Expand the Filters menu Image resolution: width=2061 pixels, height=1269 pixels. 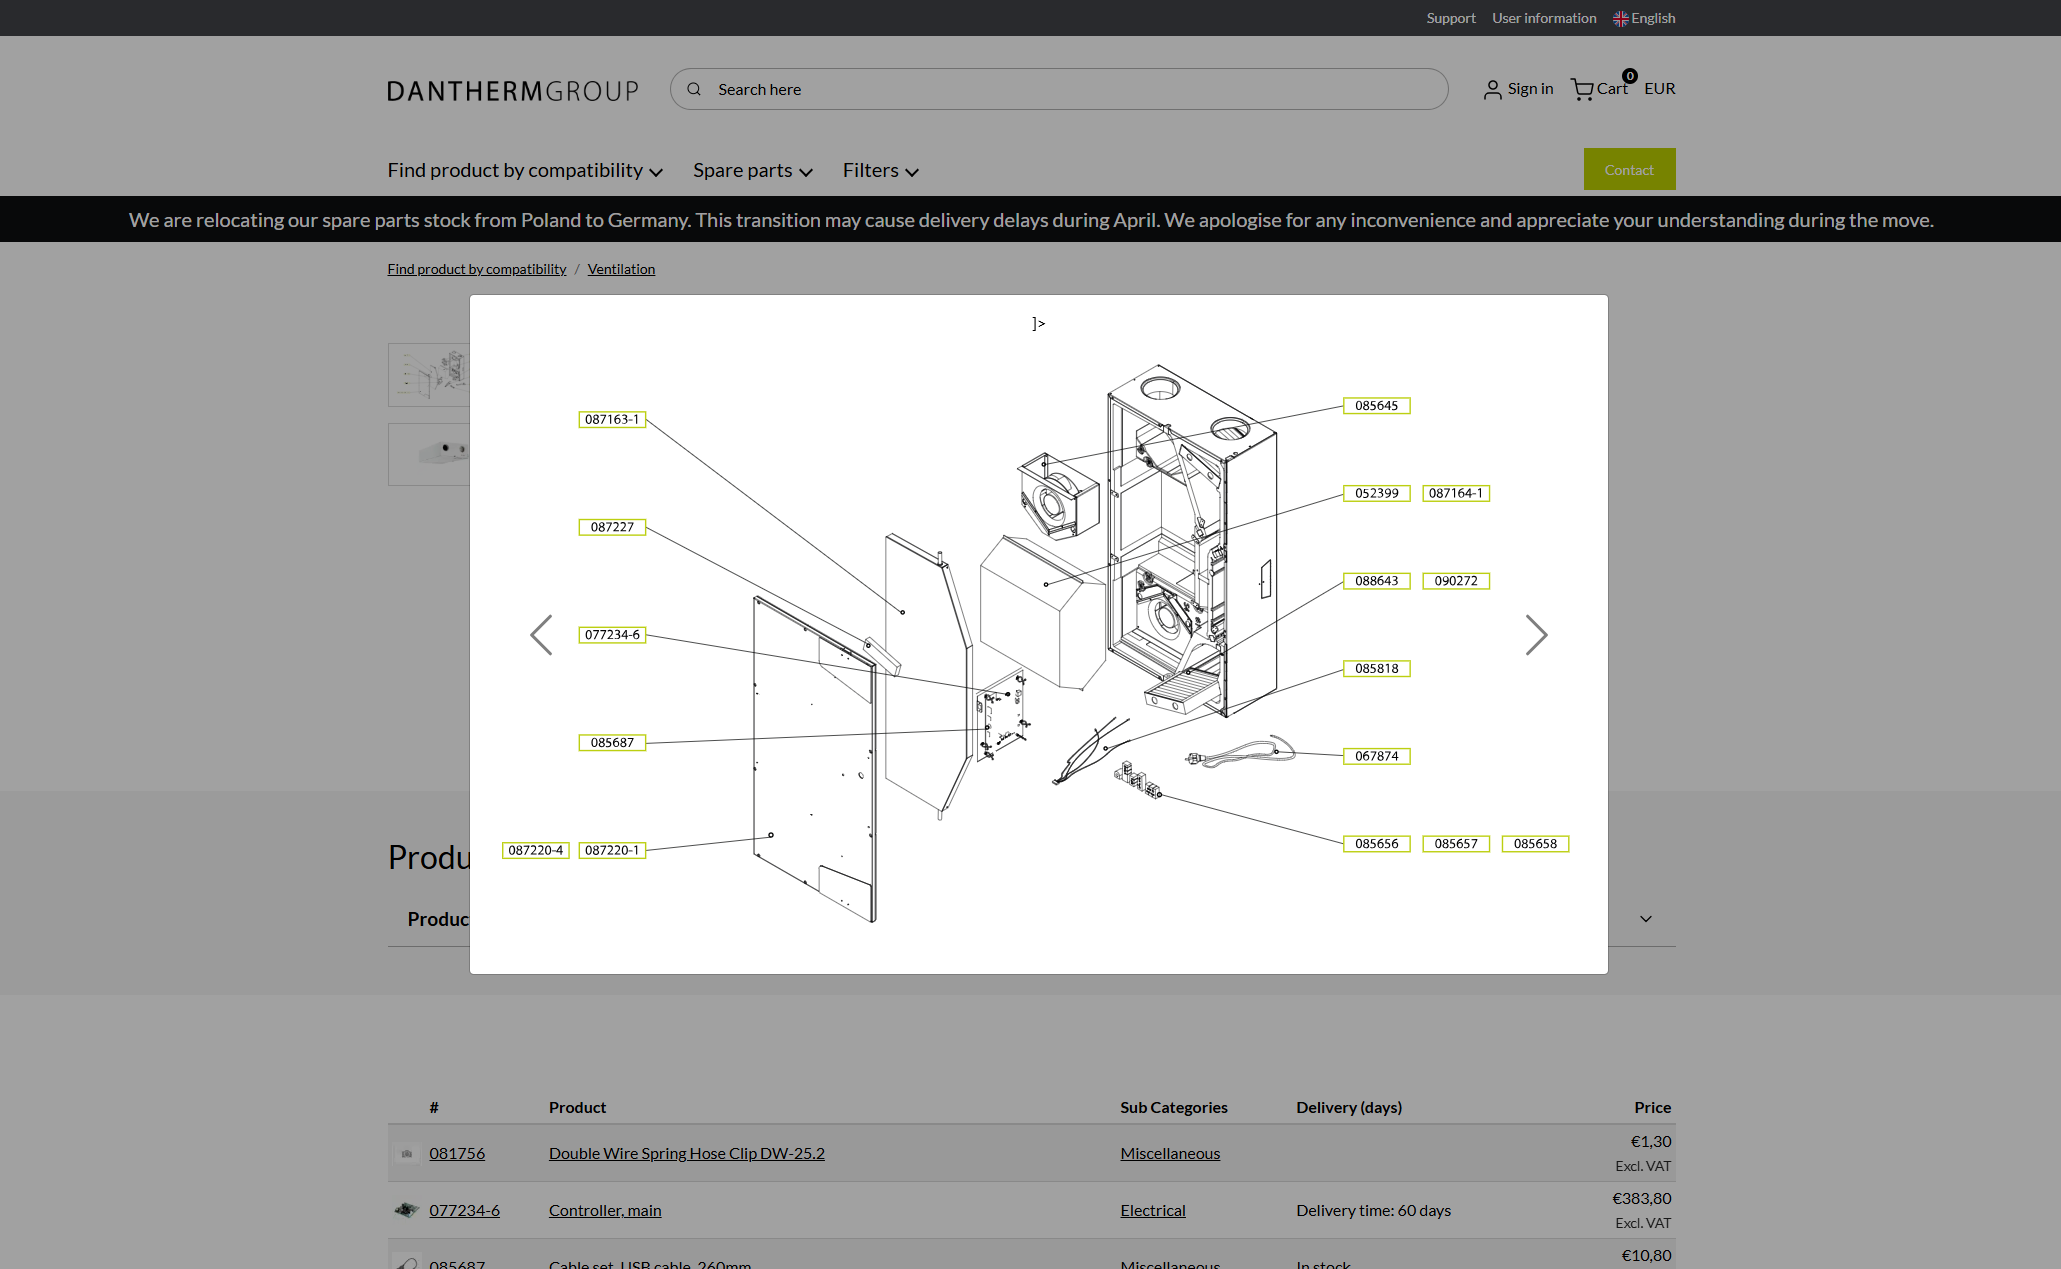[x=880, y=171]
